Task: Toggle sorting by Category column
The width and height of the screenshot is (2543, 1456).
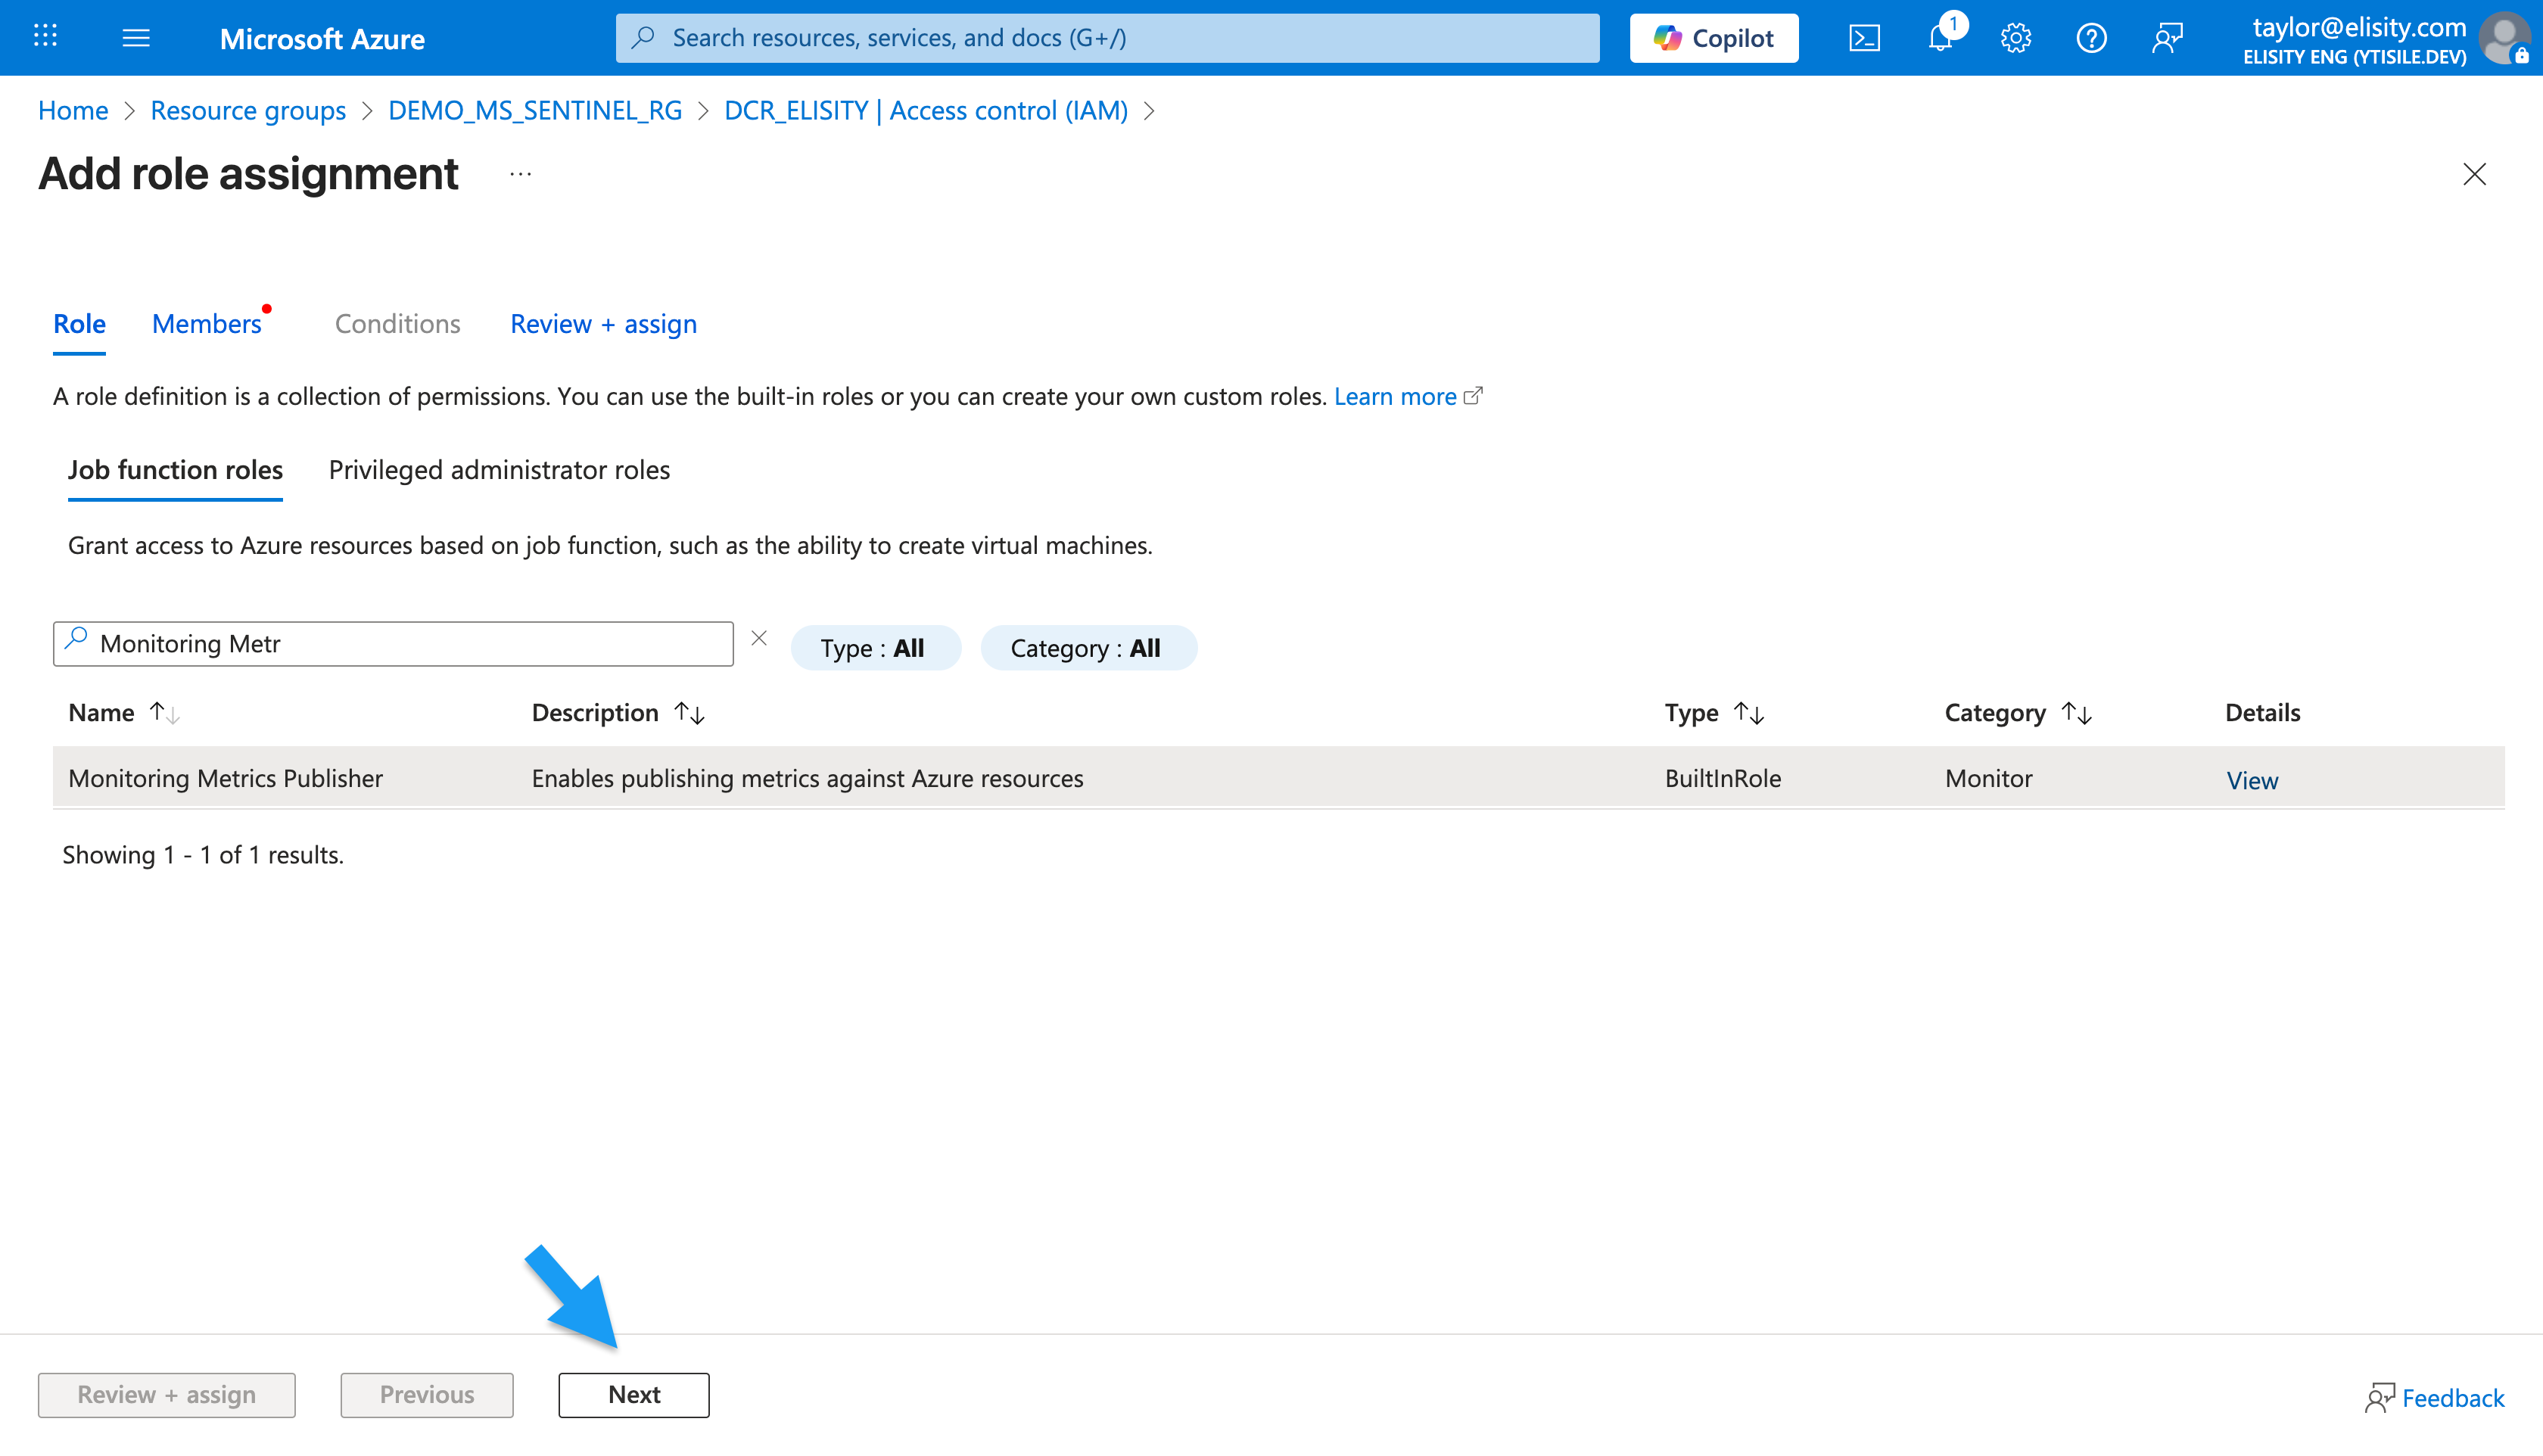Action: point(2077,712)
